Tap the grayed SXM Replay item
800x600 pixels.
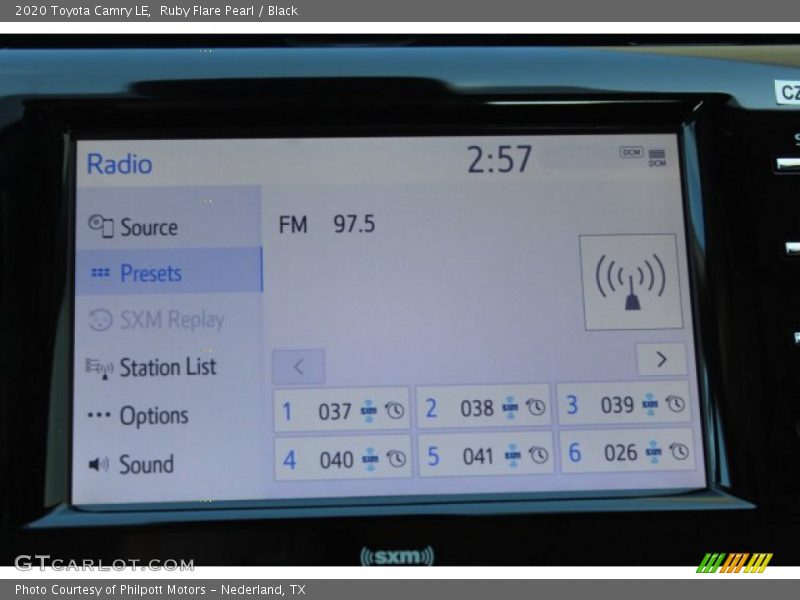(168, 320)
